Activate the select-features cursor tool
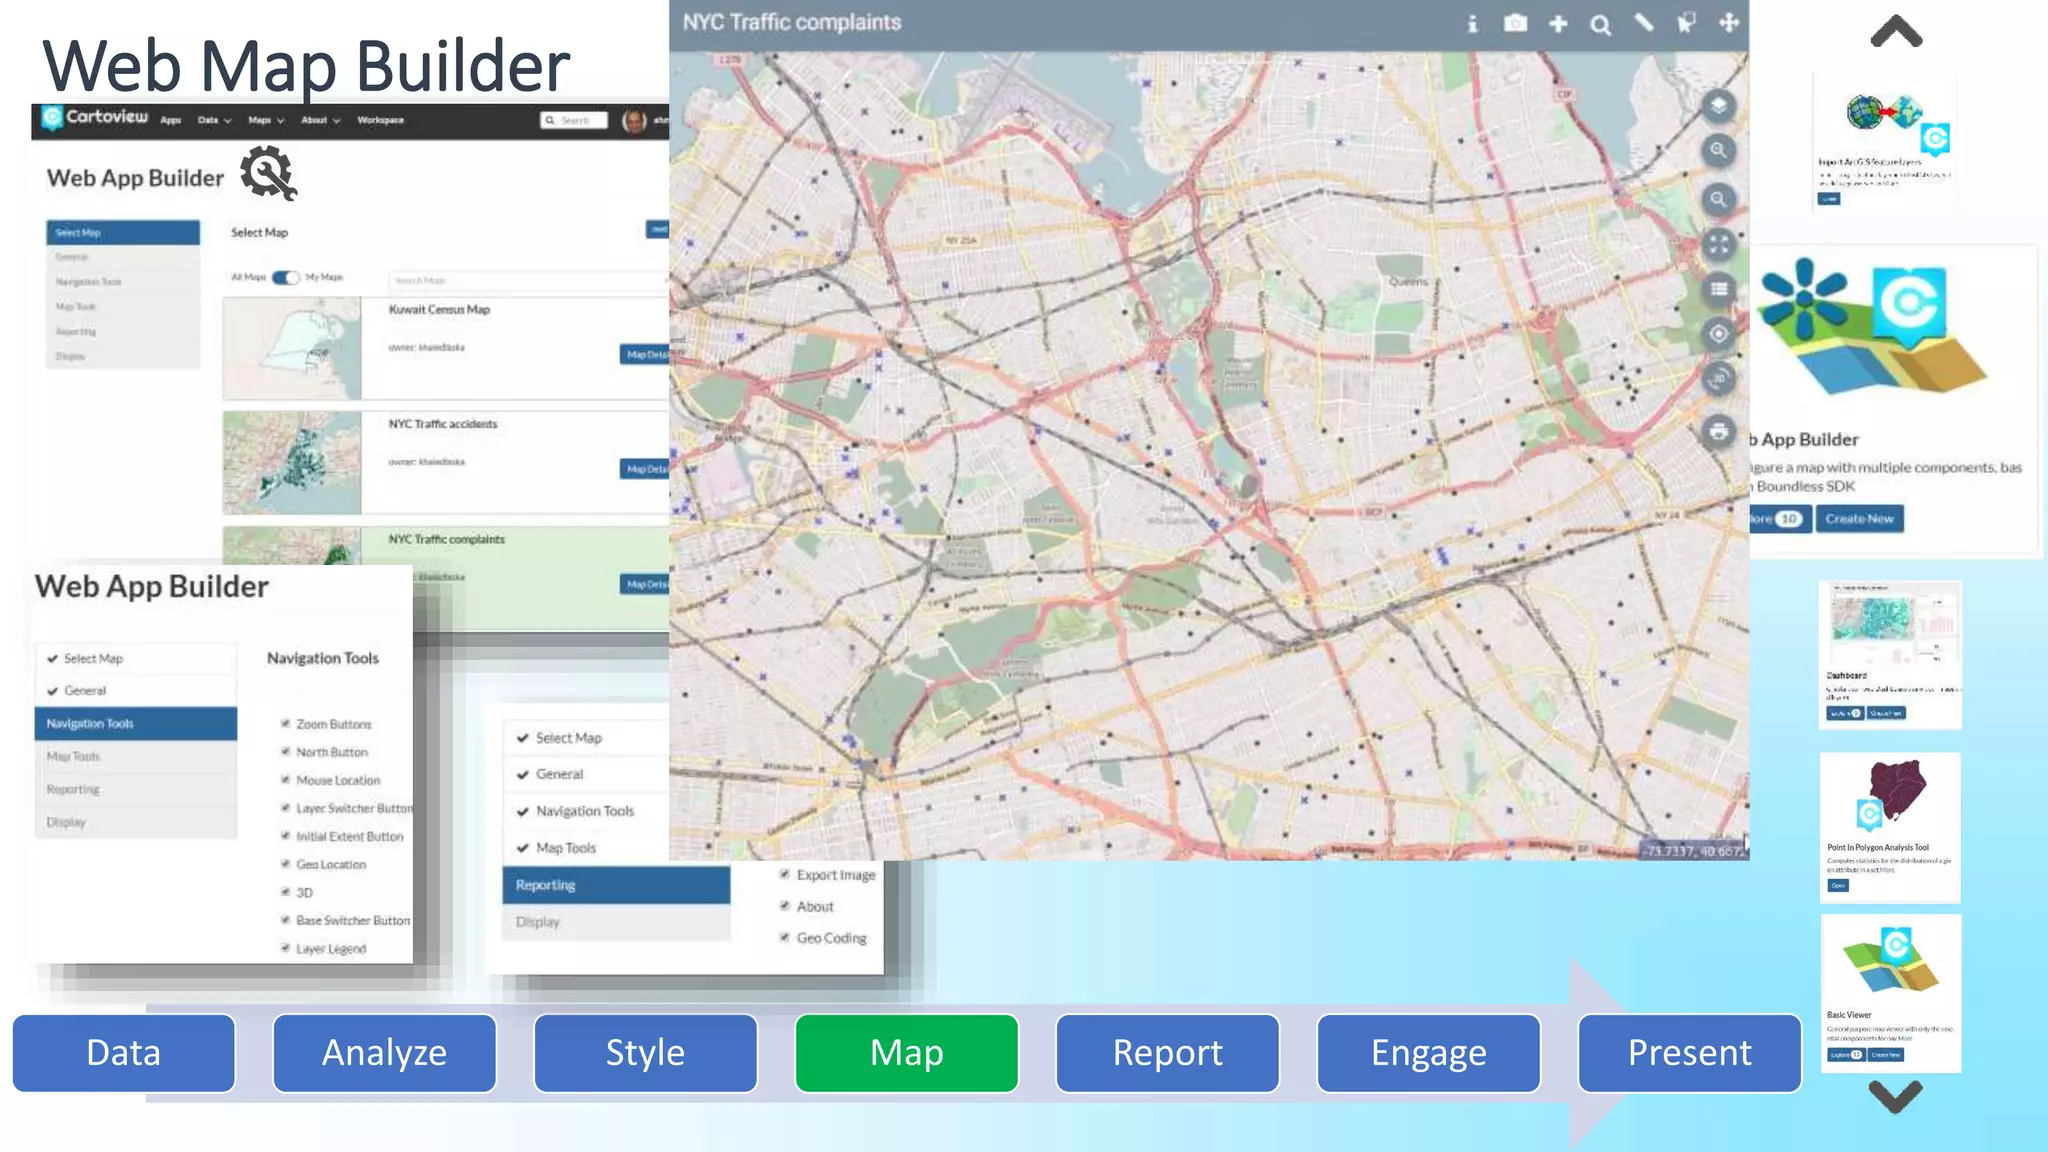Screen dimensions: 2048x1152 click(1686, 23)
